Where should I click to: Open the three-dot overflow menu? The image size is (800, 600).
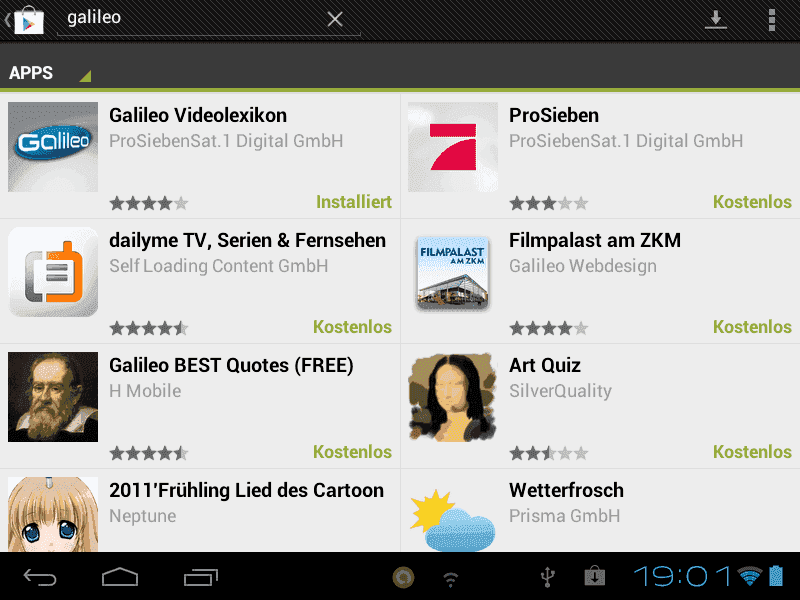(x=771, y=19)
